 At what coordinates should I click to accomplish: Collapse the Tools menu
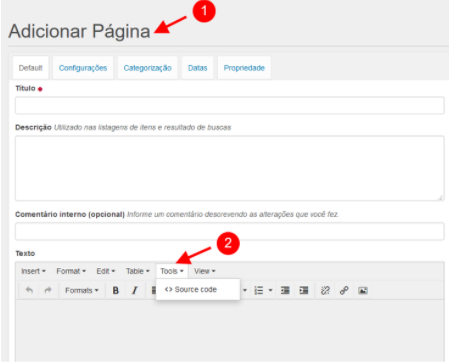[172, 271]
